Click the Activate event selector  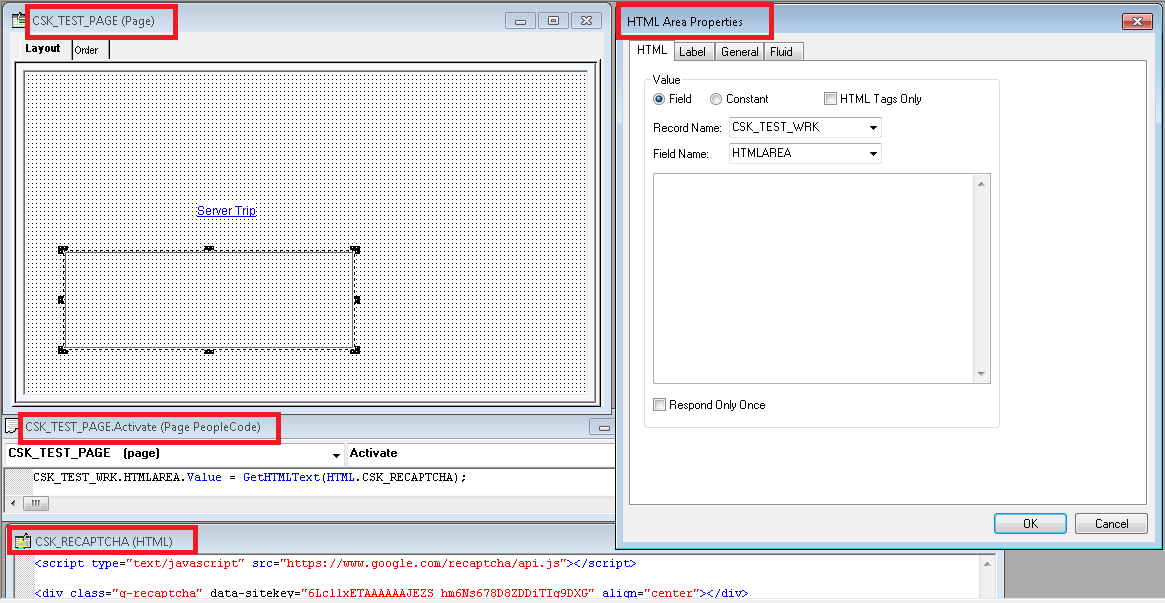coord(480,454)
